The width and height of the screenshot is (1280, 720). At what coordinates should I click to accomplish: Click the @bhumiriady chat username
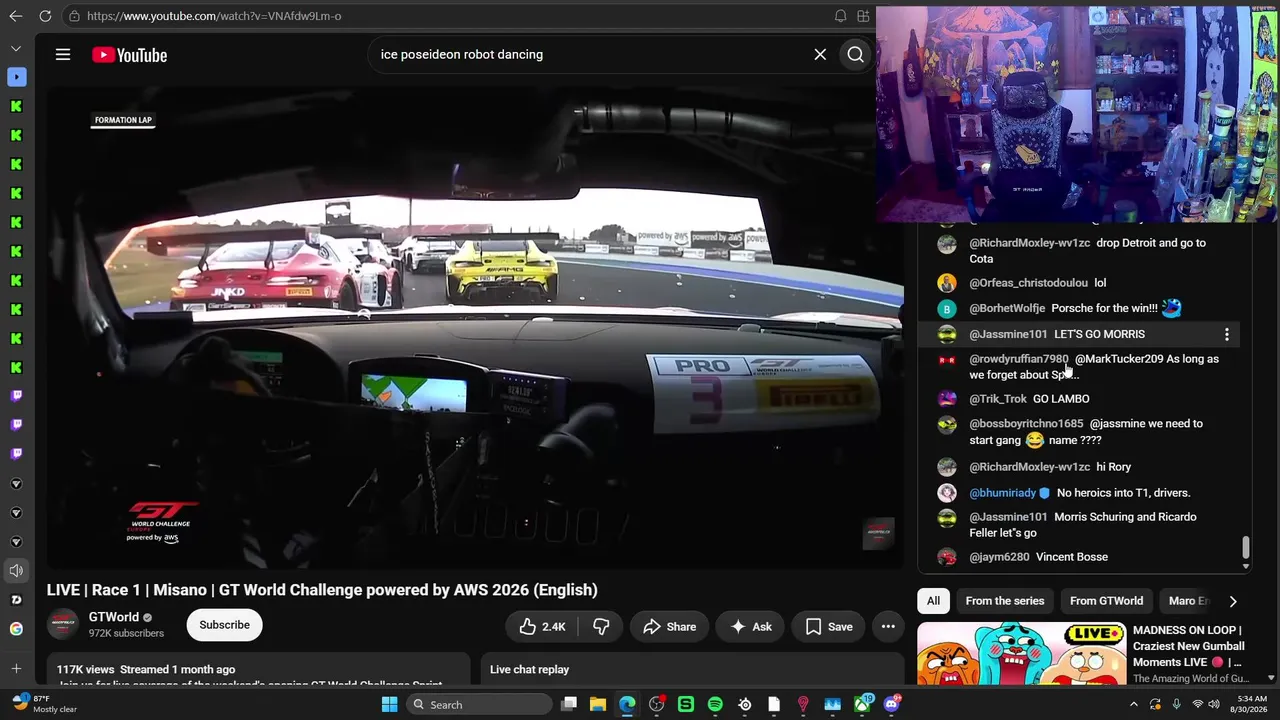tap(1003, 493)
